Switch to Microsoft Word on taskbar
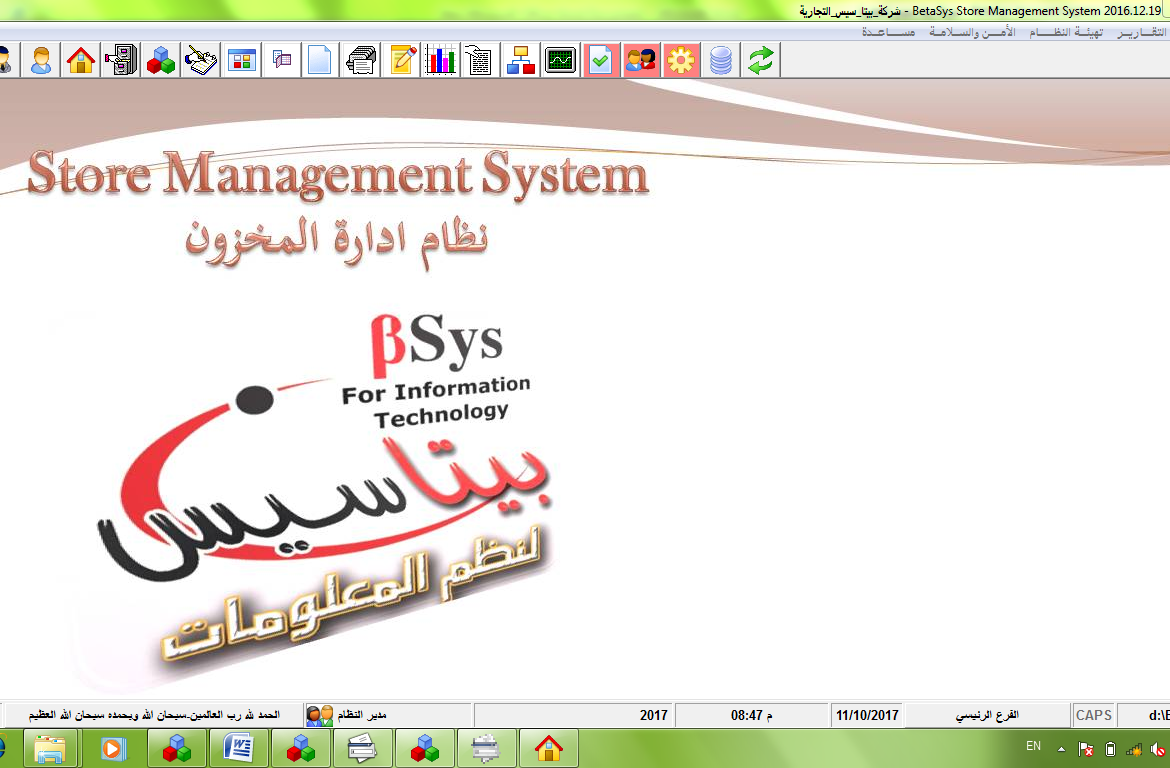This screenshot has width=1170, height=768. click(238, 748)
